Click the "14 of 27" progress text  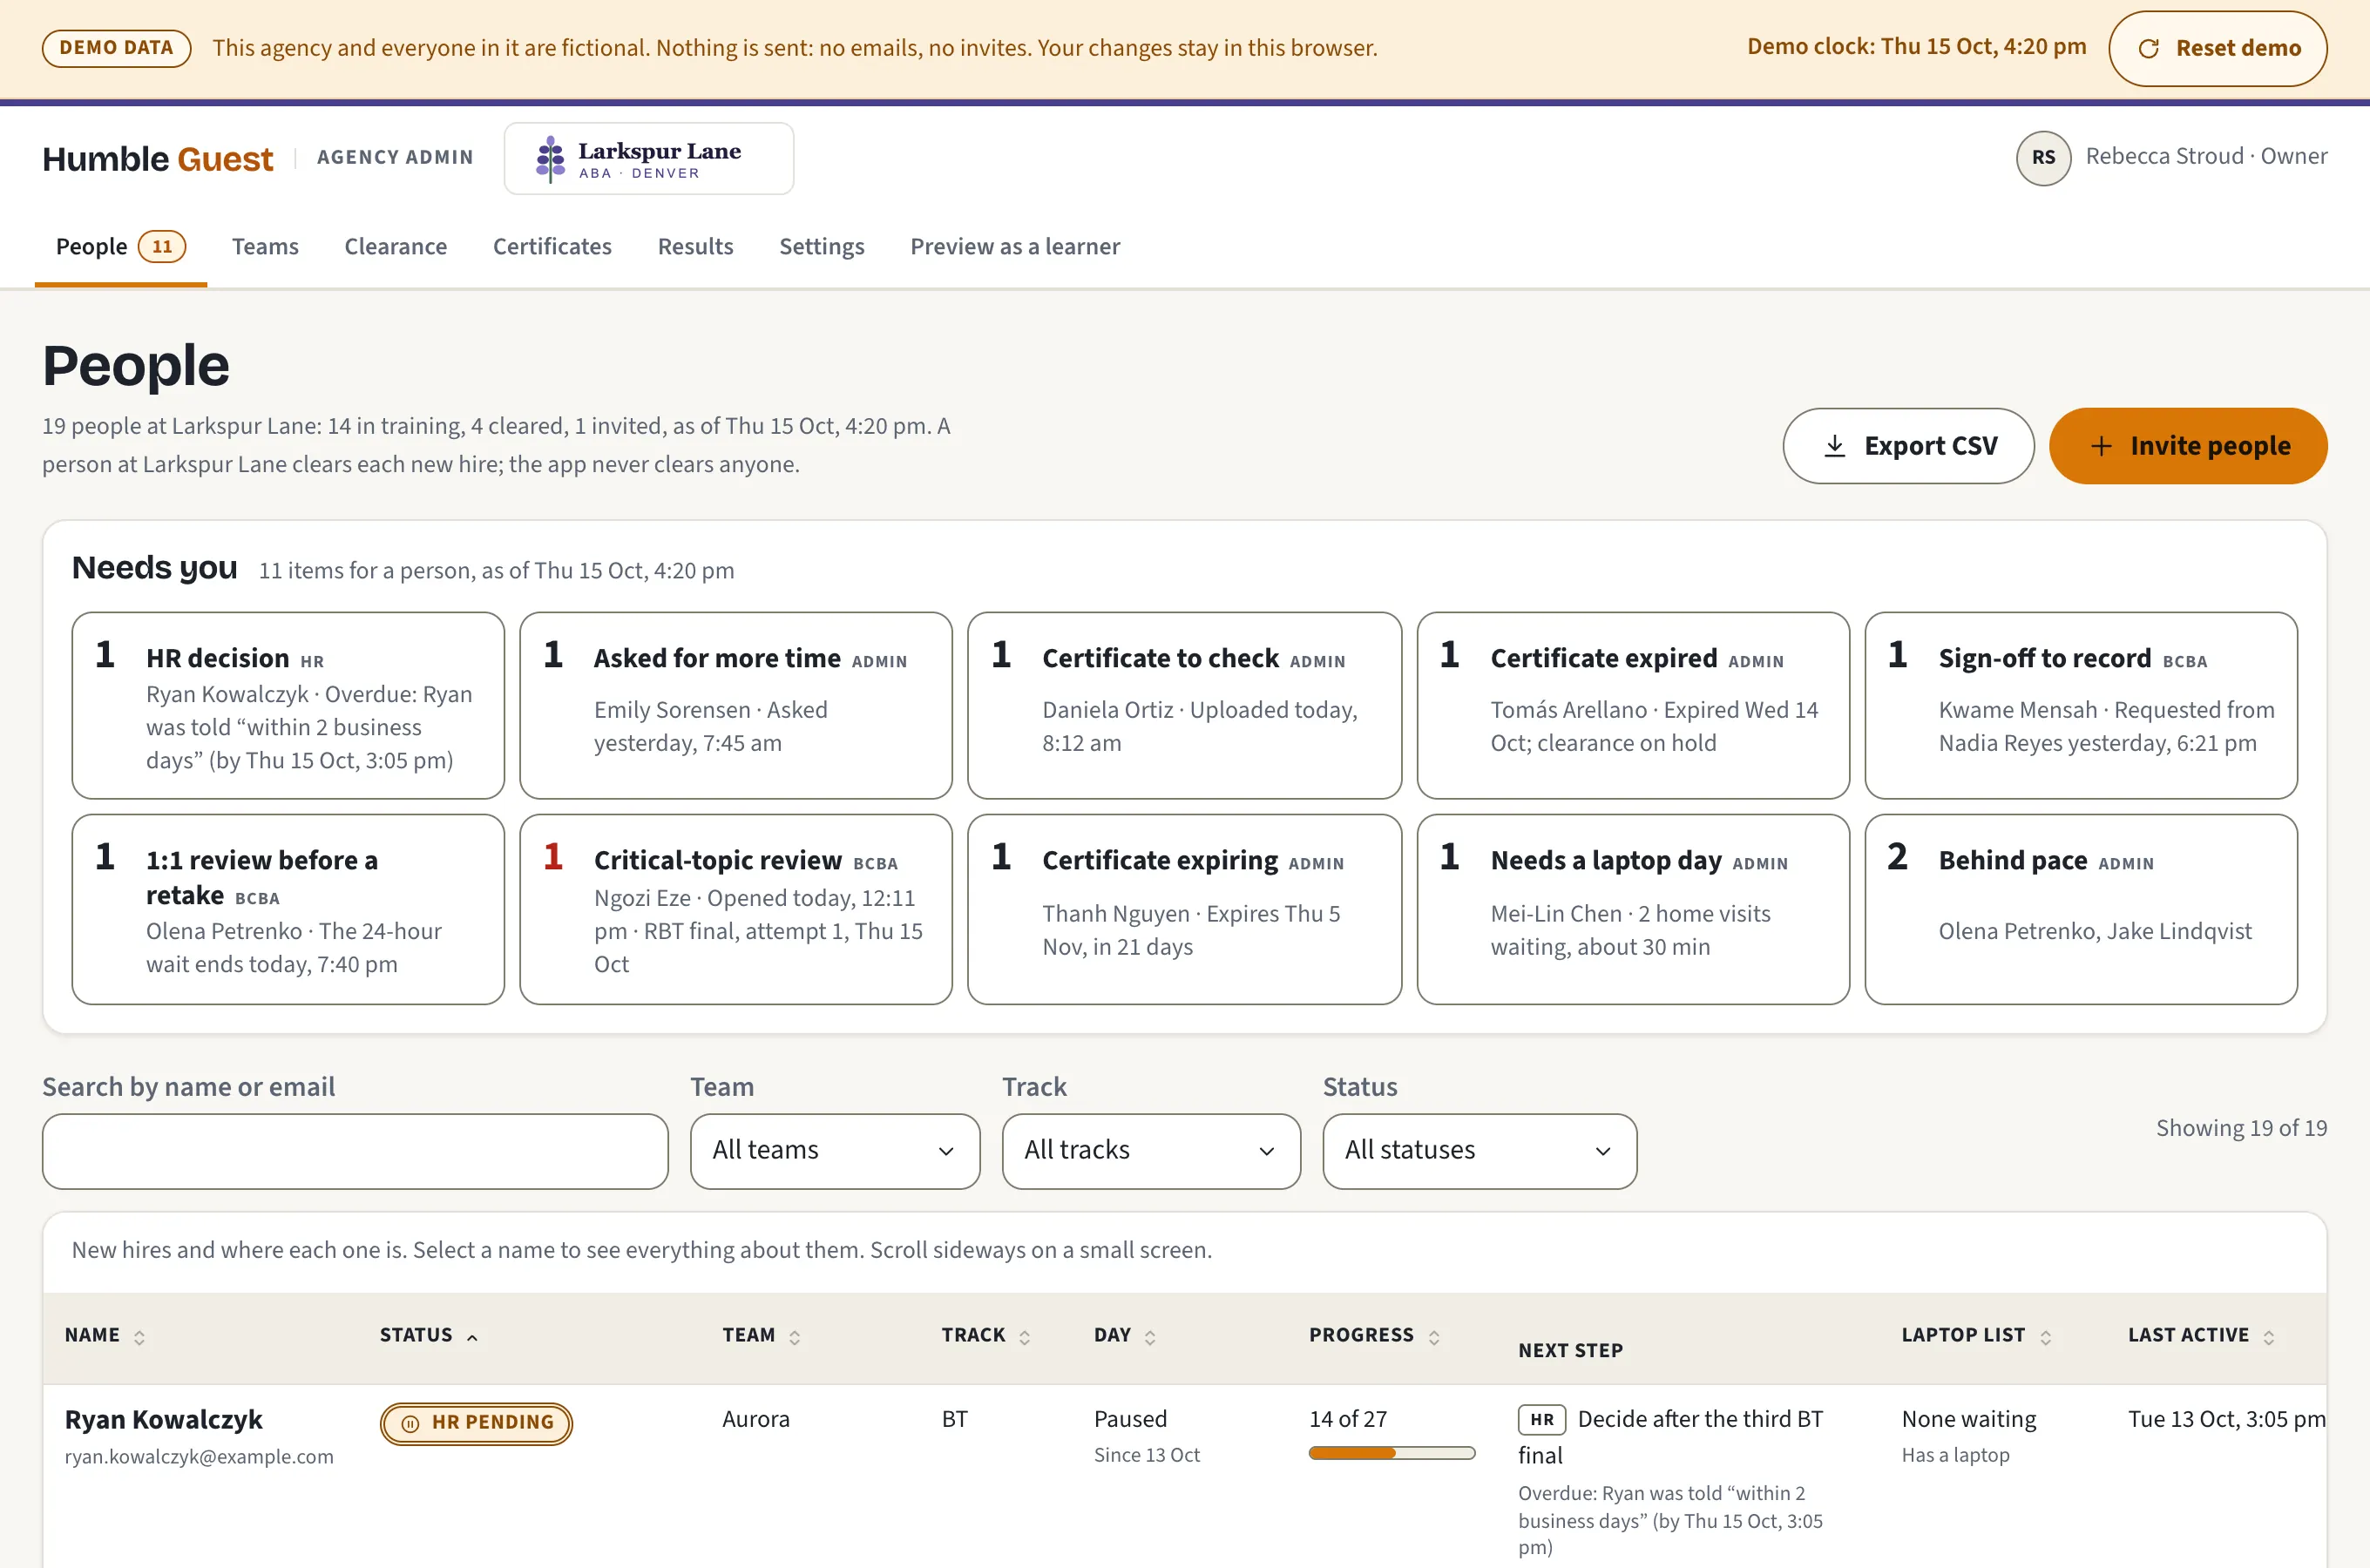pos(1348,1419)
